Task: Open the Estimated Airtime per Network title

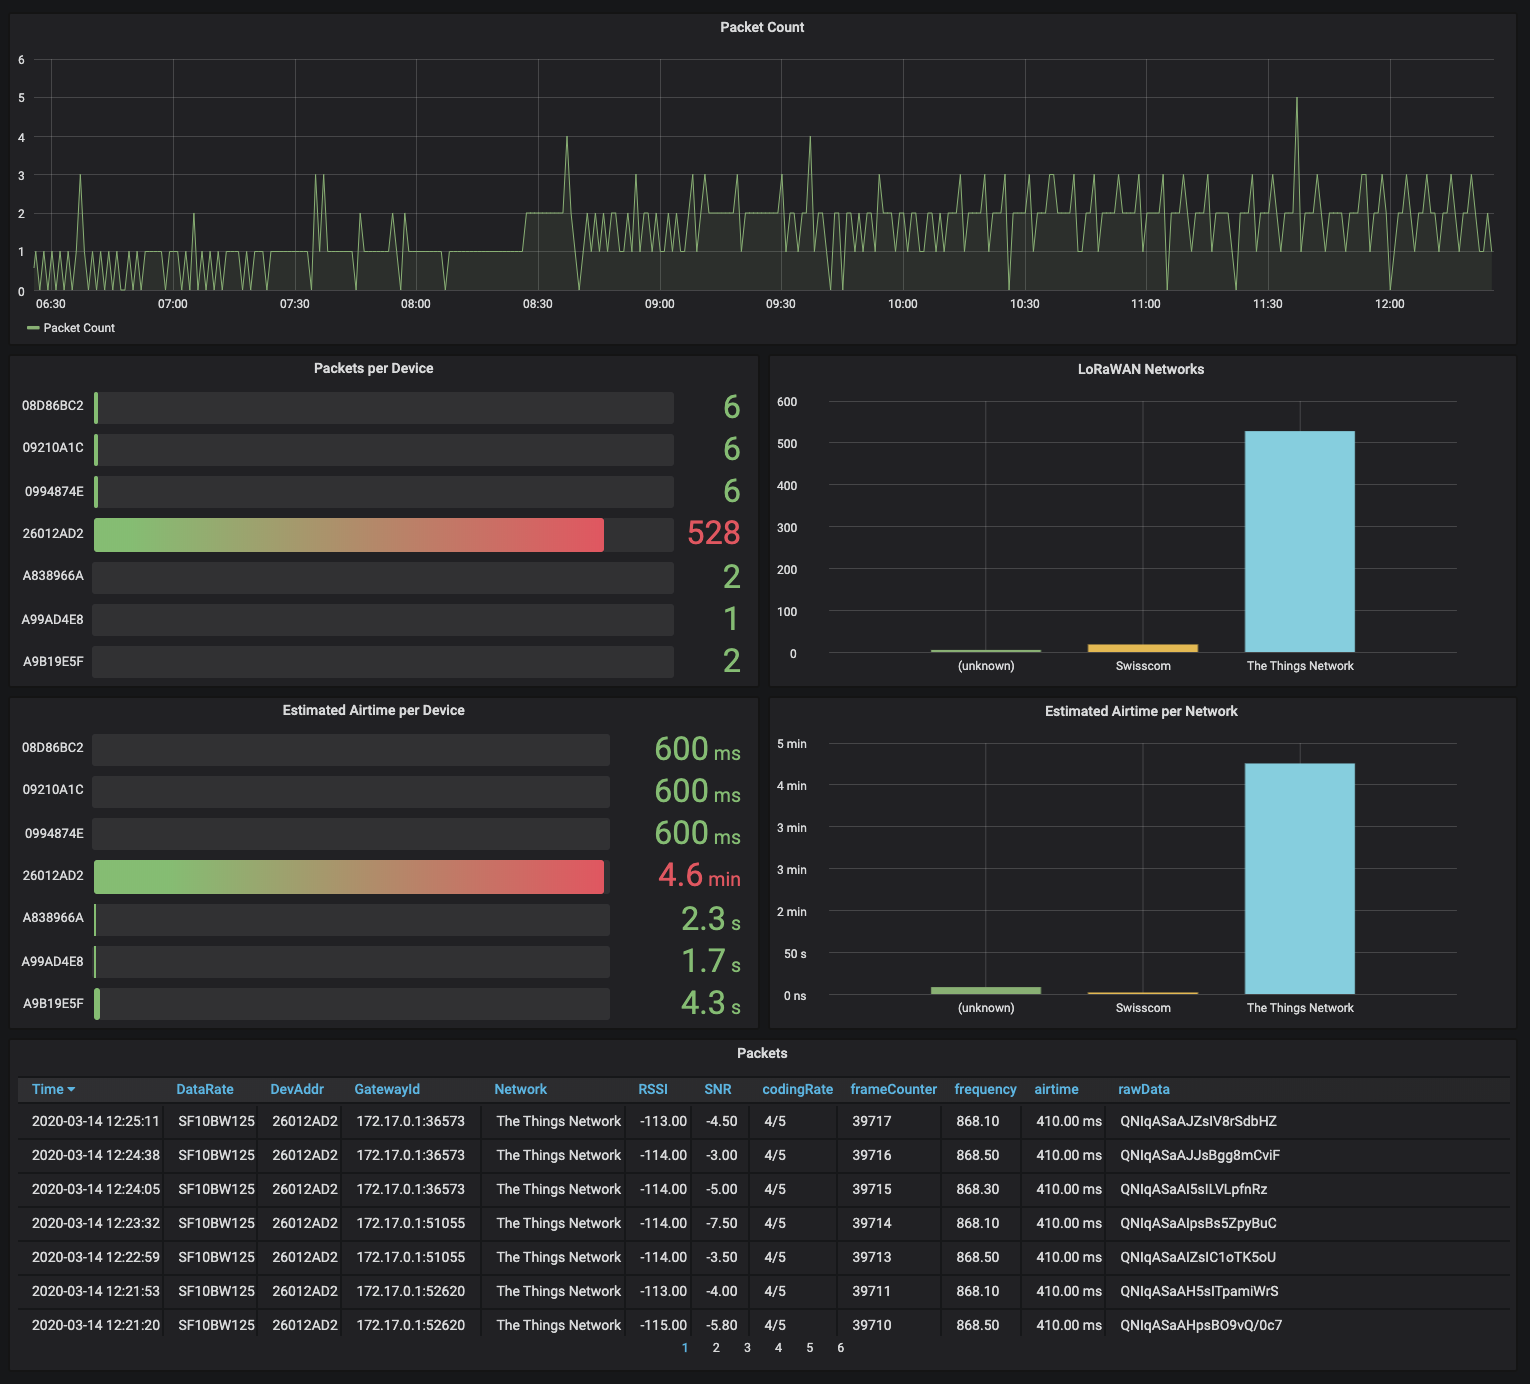Action: (x=1141, y=711)
